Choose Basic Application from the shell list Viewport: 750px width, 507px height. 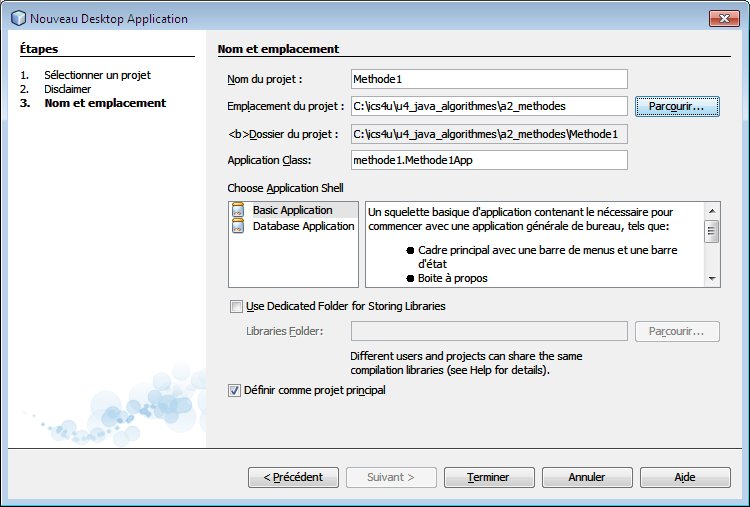[293, 210]
